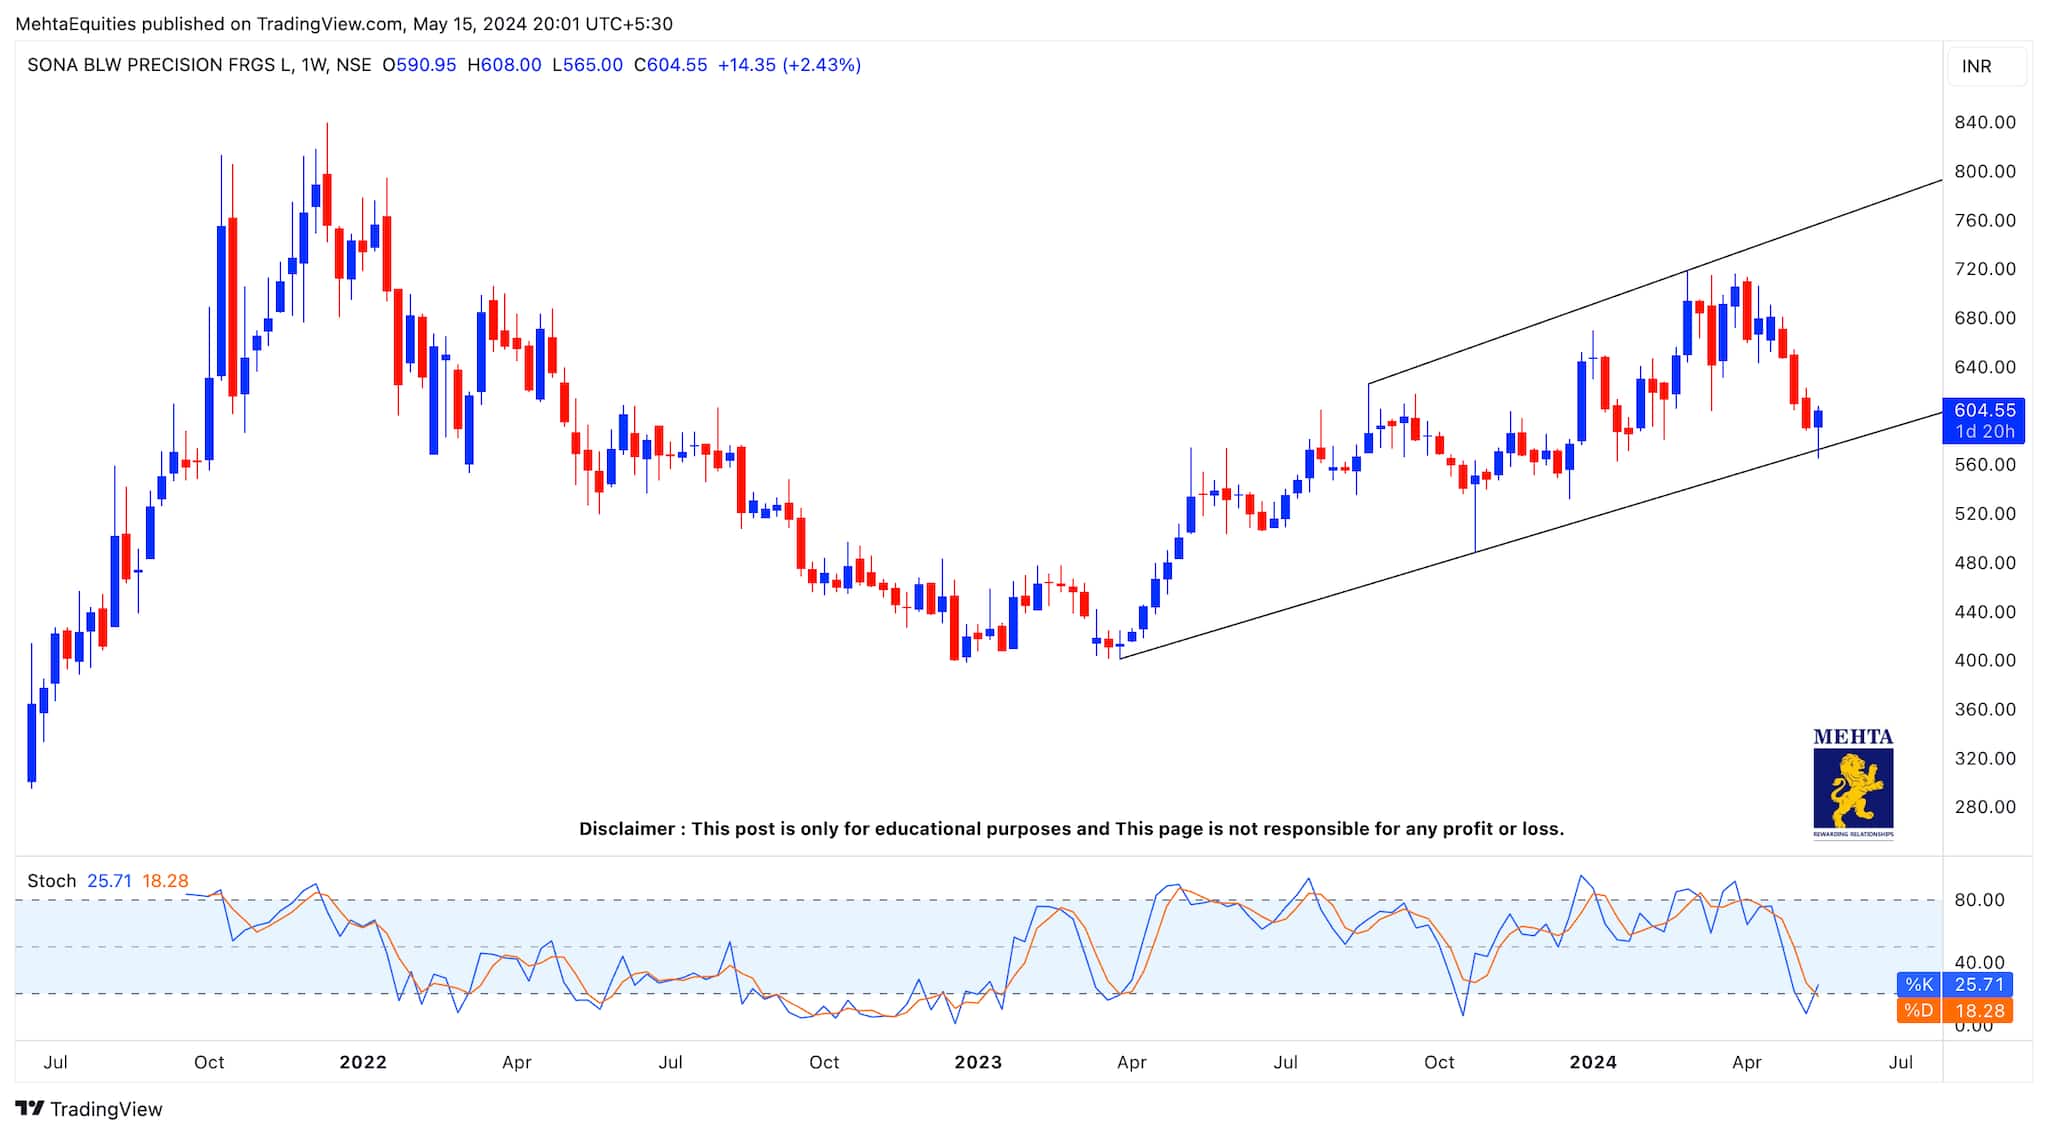Click the disclaimer text on chart
Screen dimensions: 2048x1135
coord(1071,829)
